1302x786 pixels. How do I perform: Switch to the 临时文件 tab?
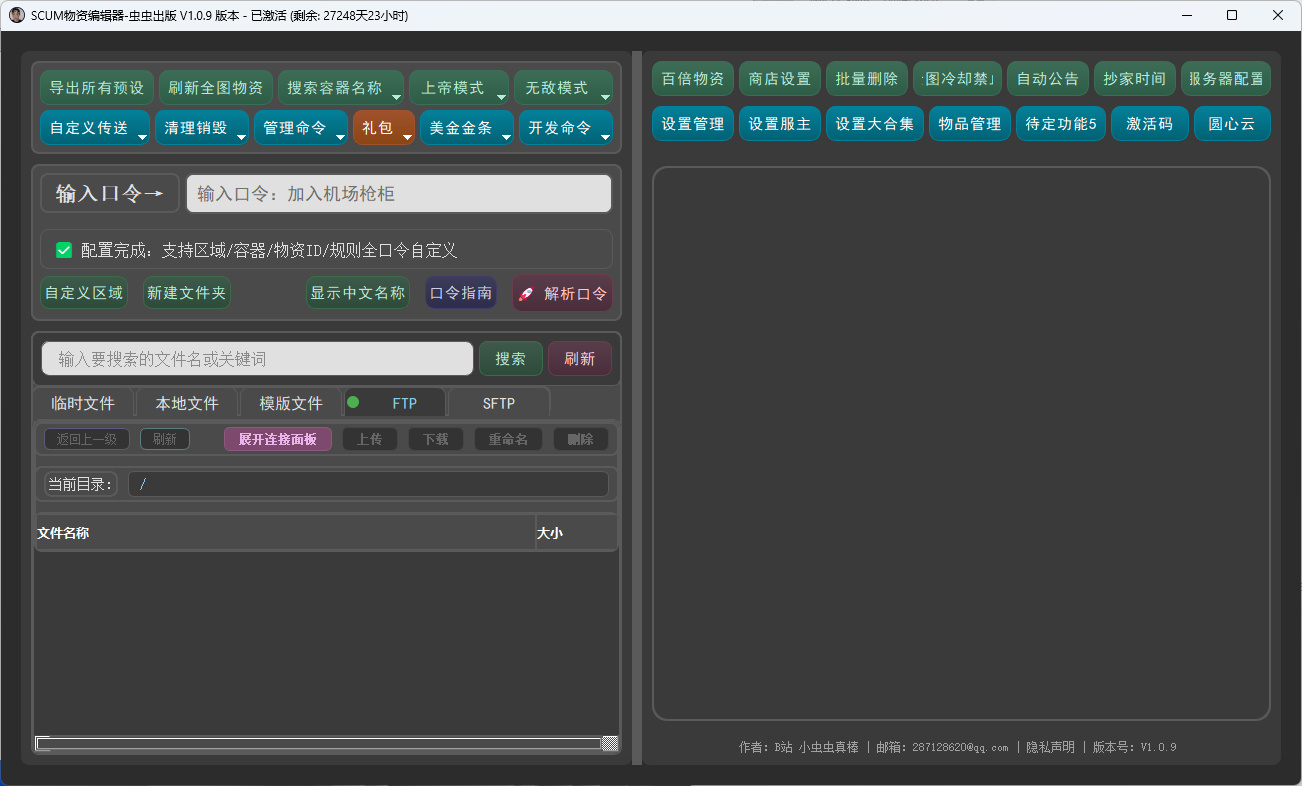83,403
